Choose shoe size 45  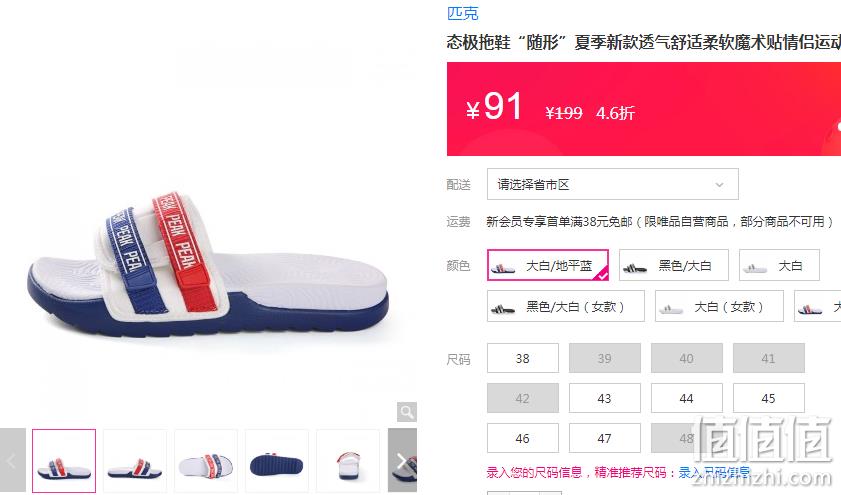(769, 398)
